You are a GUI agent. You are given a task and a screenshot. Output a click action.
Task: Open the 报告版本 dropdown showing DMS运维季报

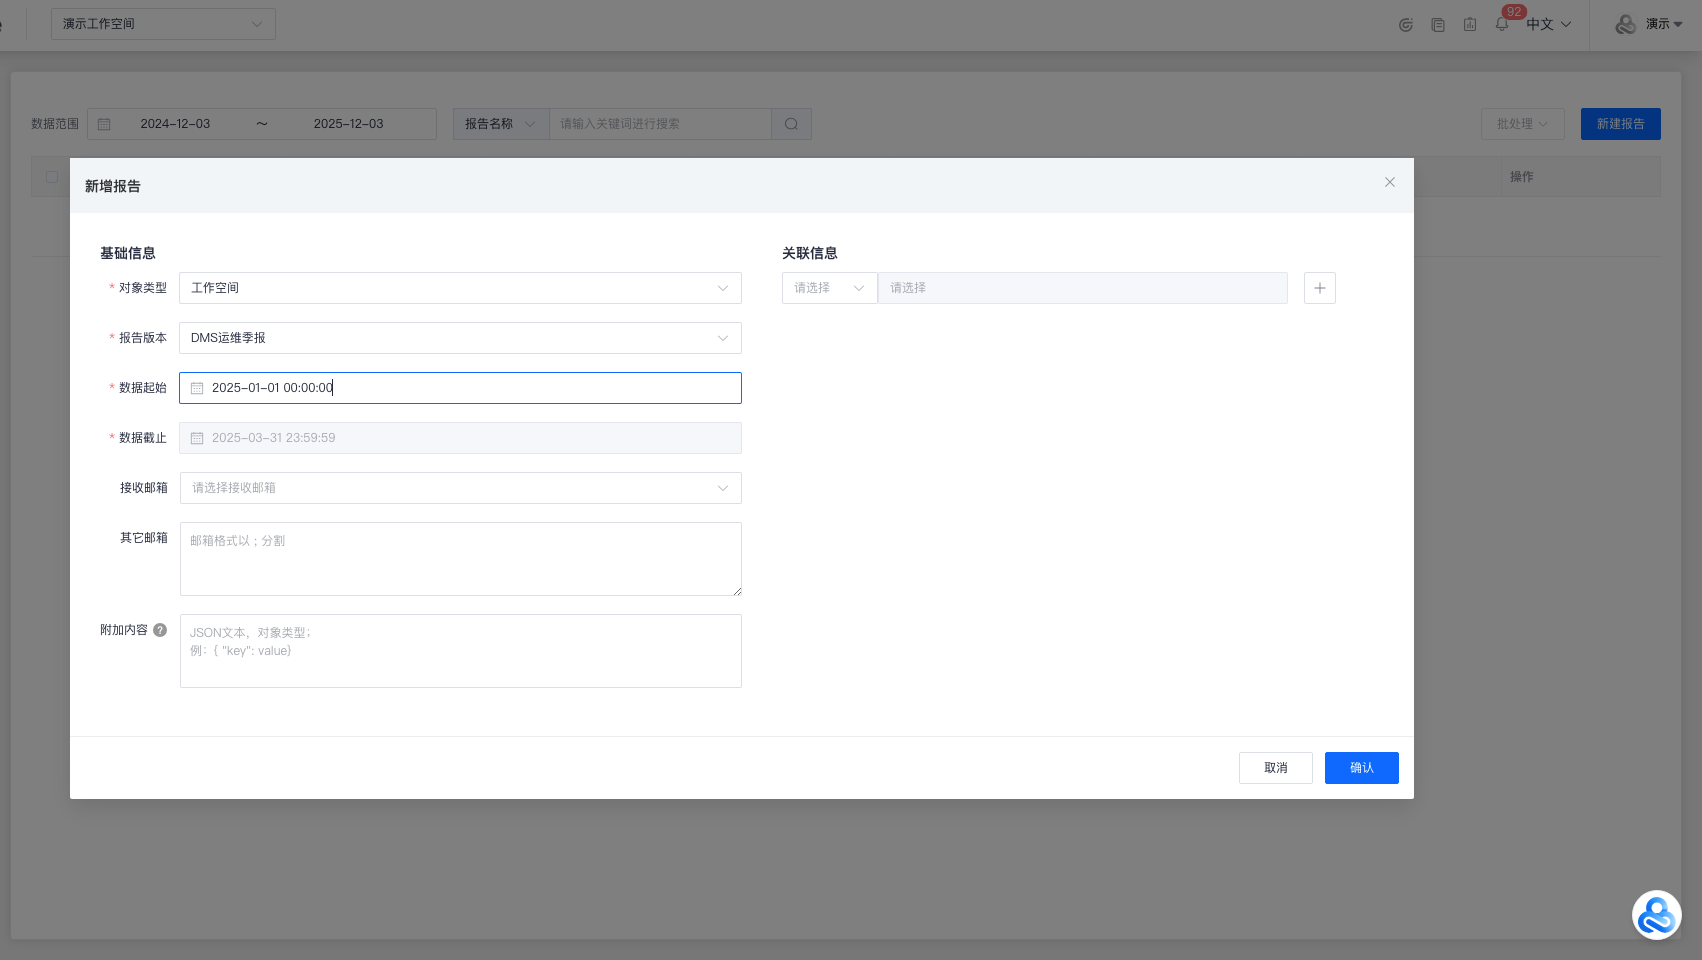pos(460,338)
